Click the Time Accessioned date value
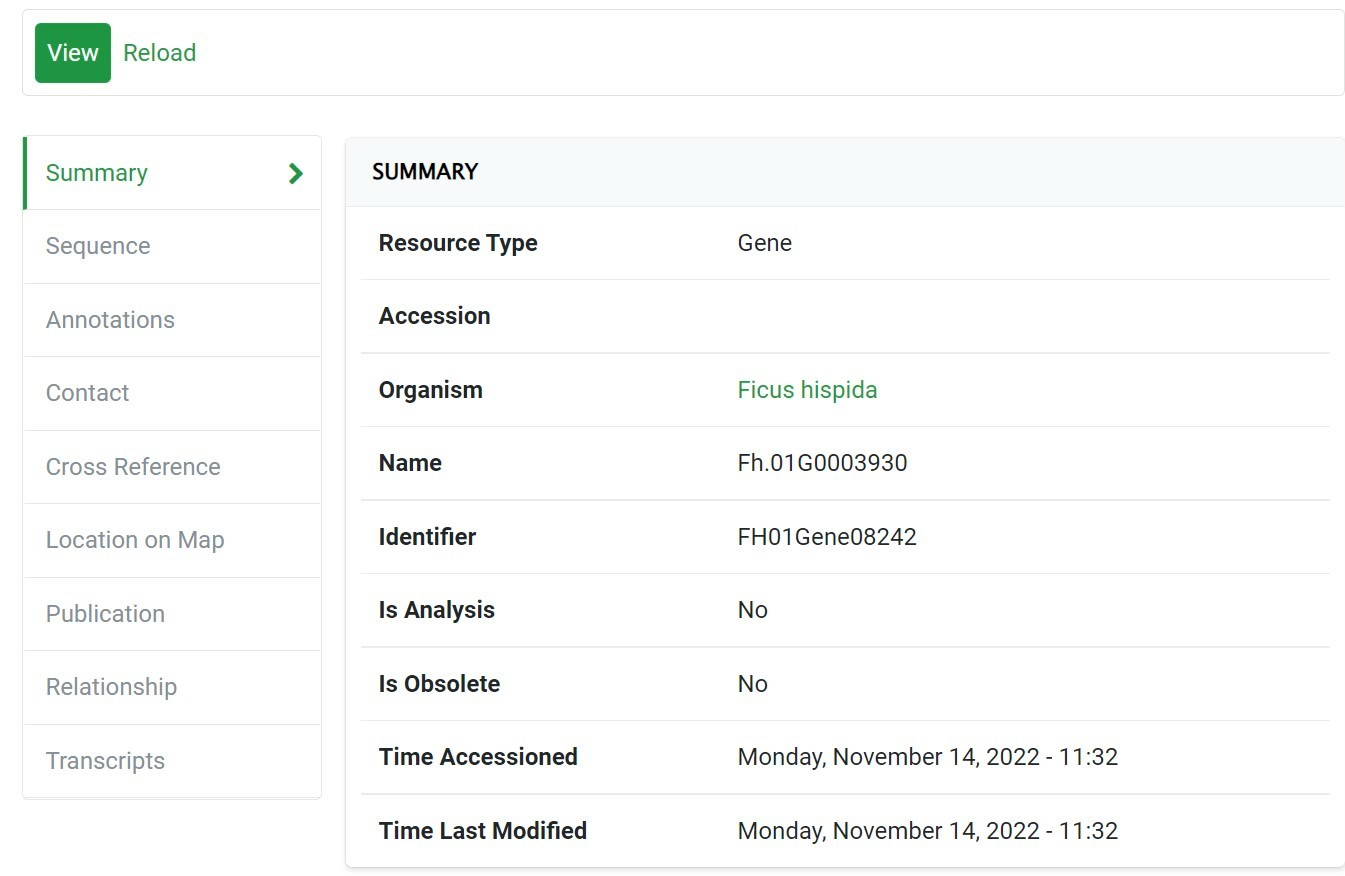1345x876 pixels. click(x=927, y=757)
